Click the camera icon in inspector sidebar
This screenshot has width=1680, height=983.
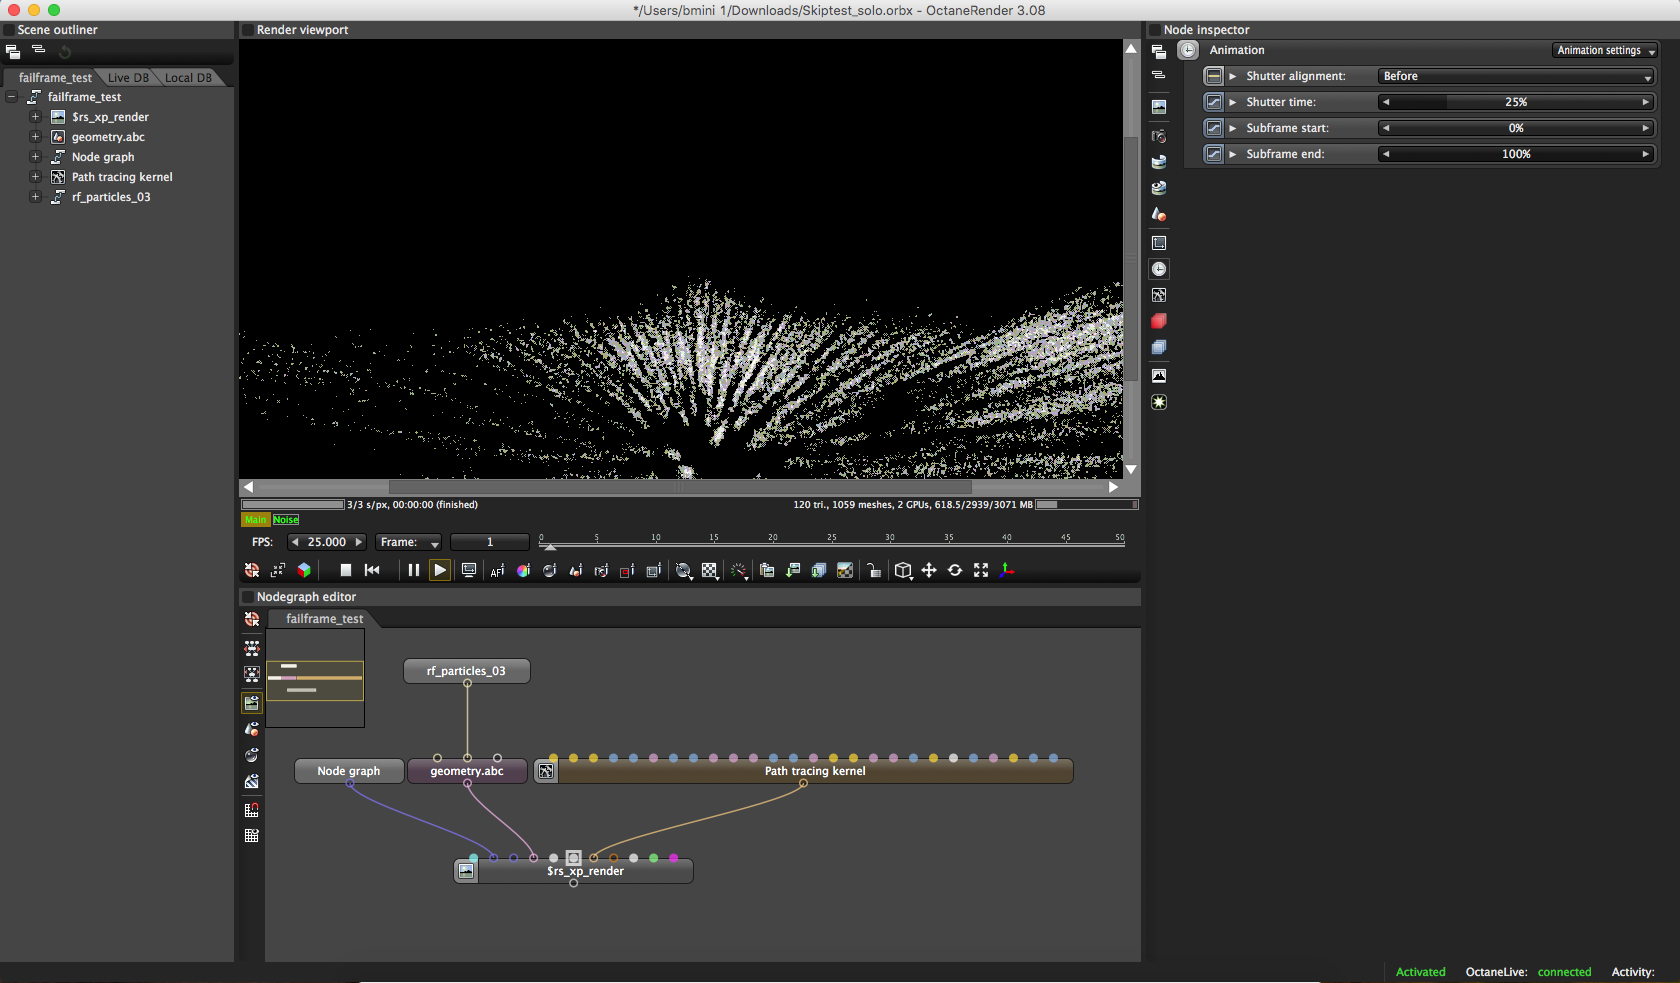[1159, 136]
